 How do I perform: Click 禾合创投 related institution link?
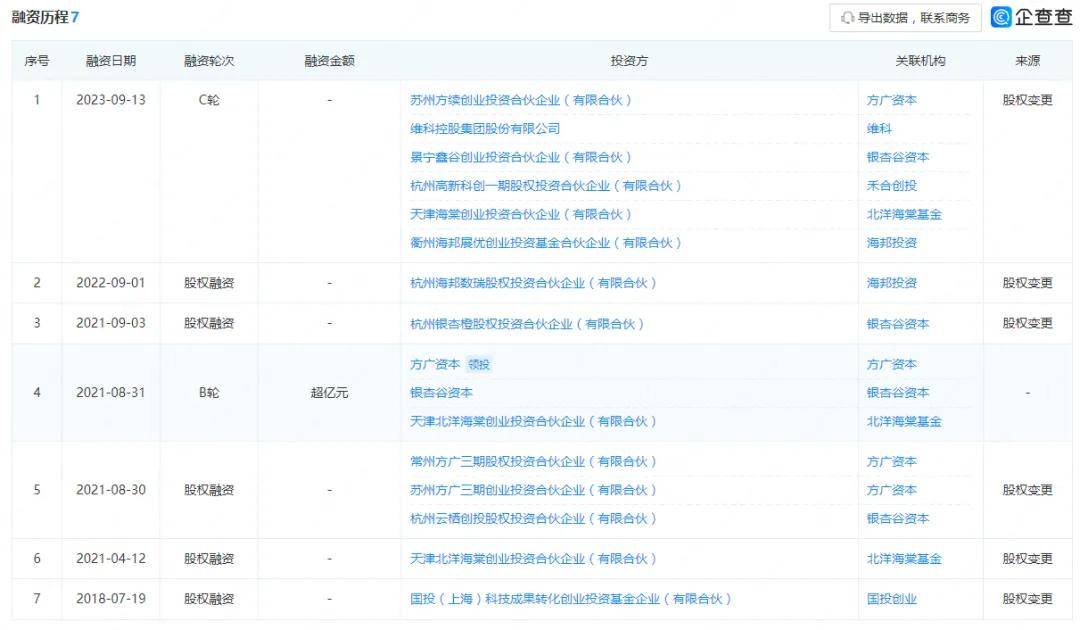[x=892, y=186]
